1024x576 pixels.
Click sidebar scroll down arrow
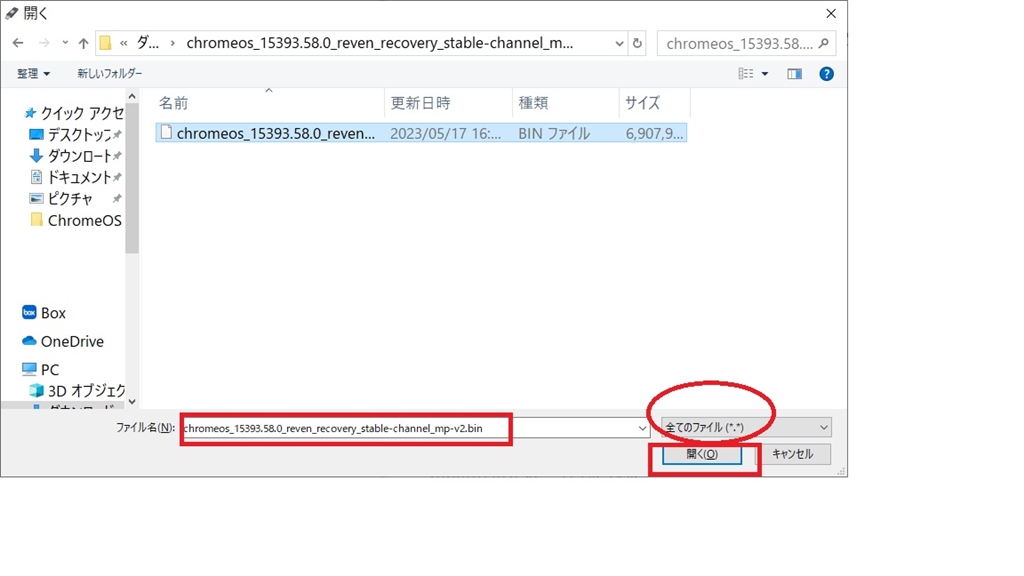tap(132, 402)
